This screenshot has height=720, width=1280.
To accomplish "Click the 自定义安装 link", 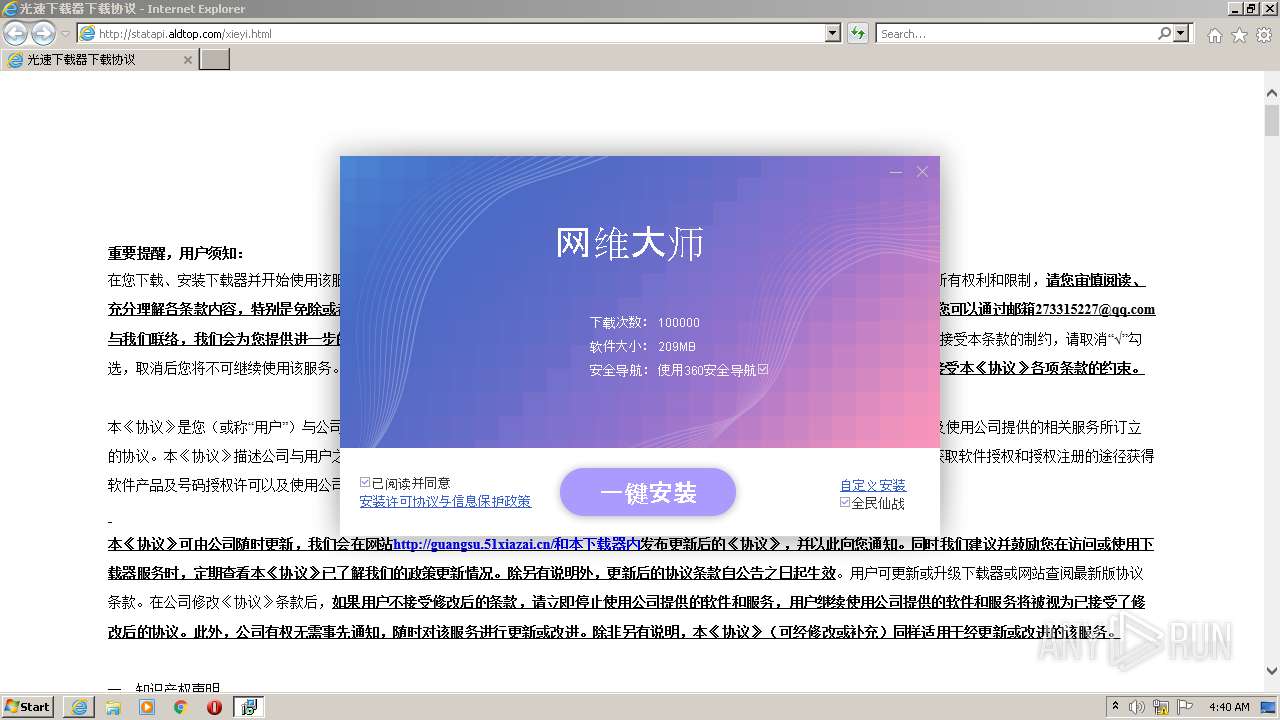I will click(873, 485).
